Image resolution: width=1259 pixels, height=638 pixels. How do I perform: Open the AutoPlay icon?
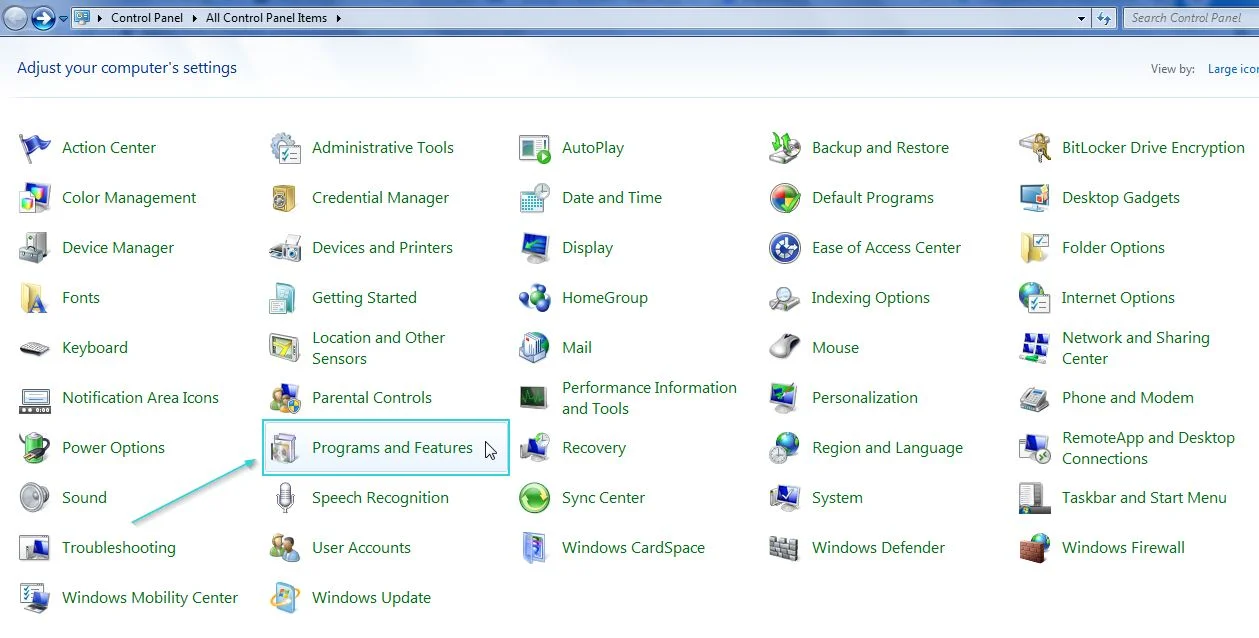tap(535, 148)
